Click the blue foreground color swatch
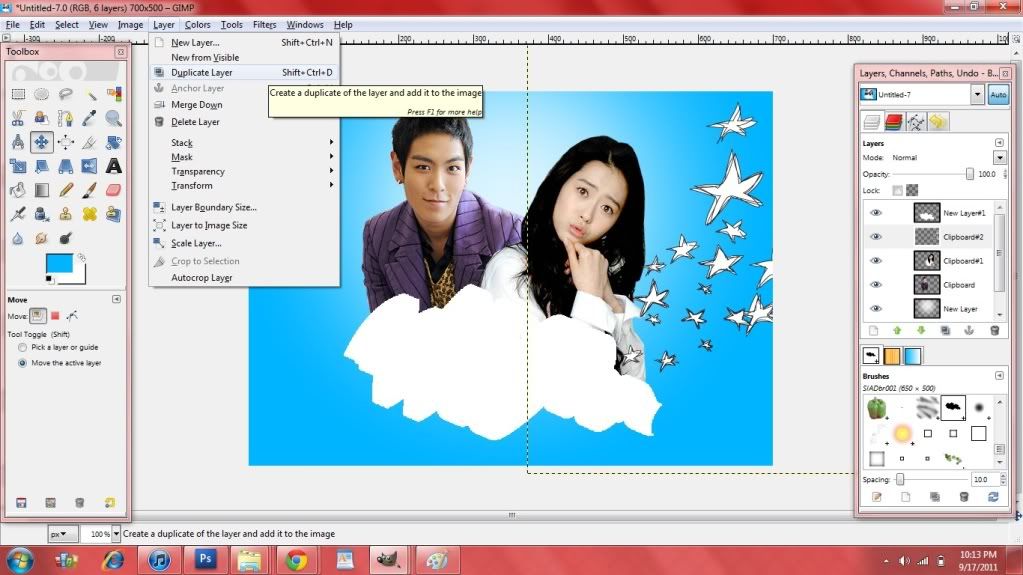 tap(59, 263)
